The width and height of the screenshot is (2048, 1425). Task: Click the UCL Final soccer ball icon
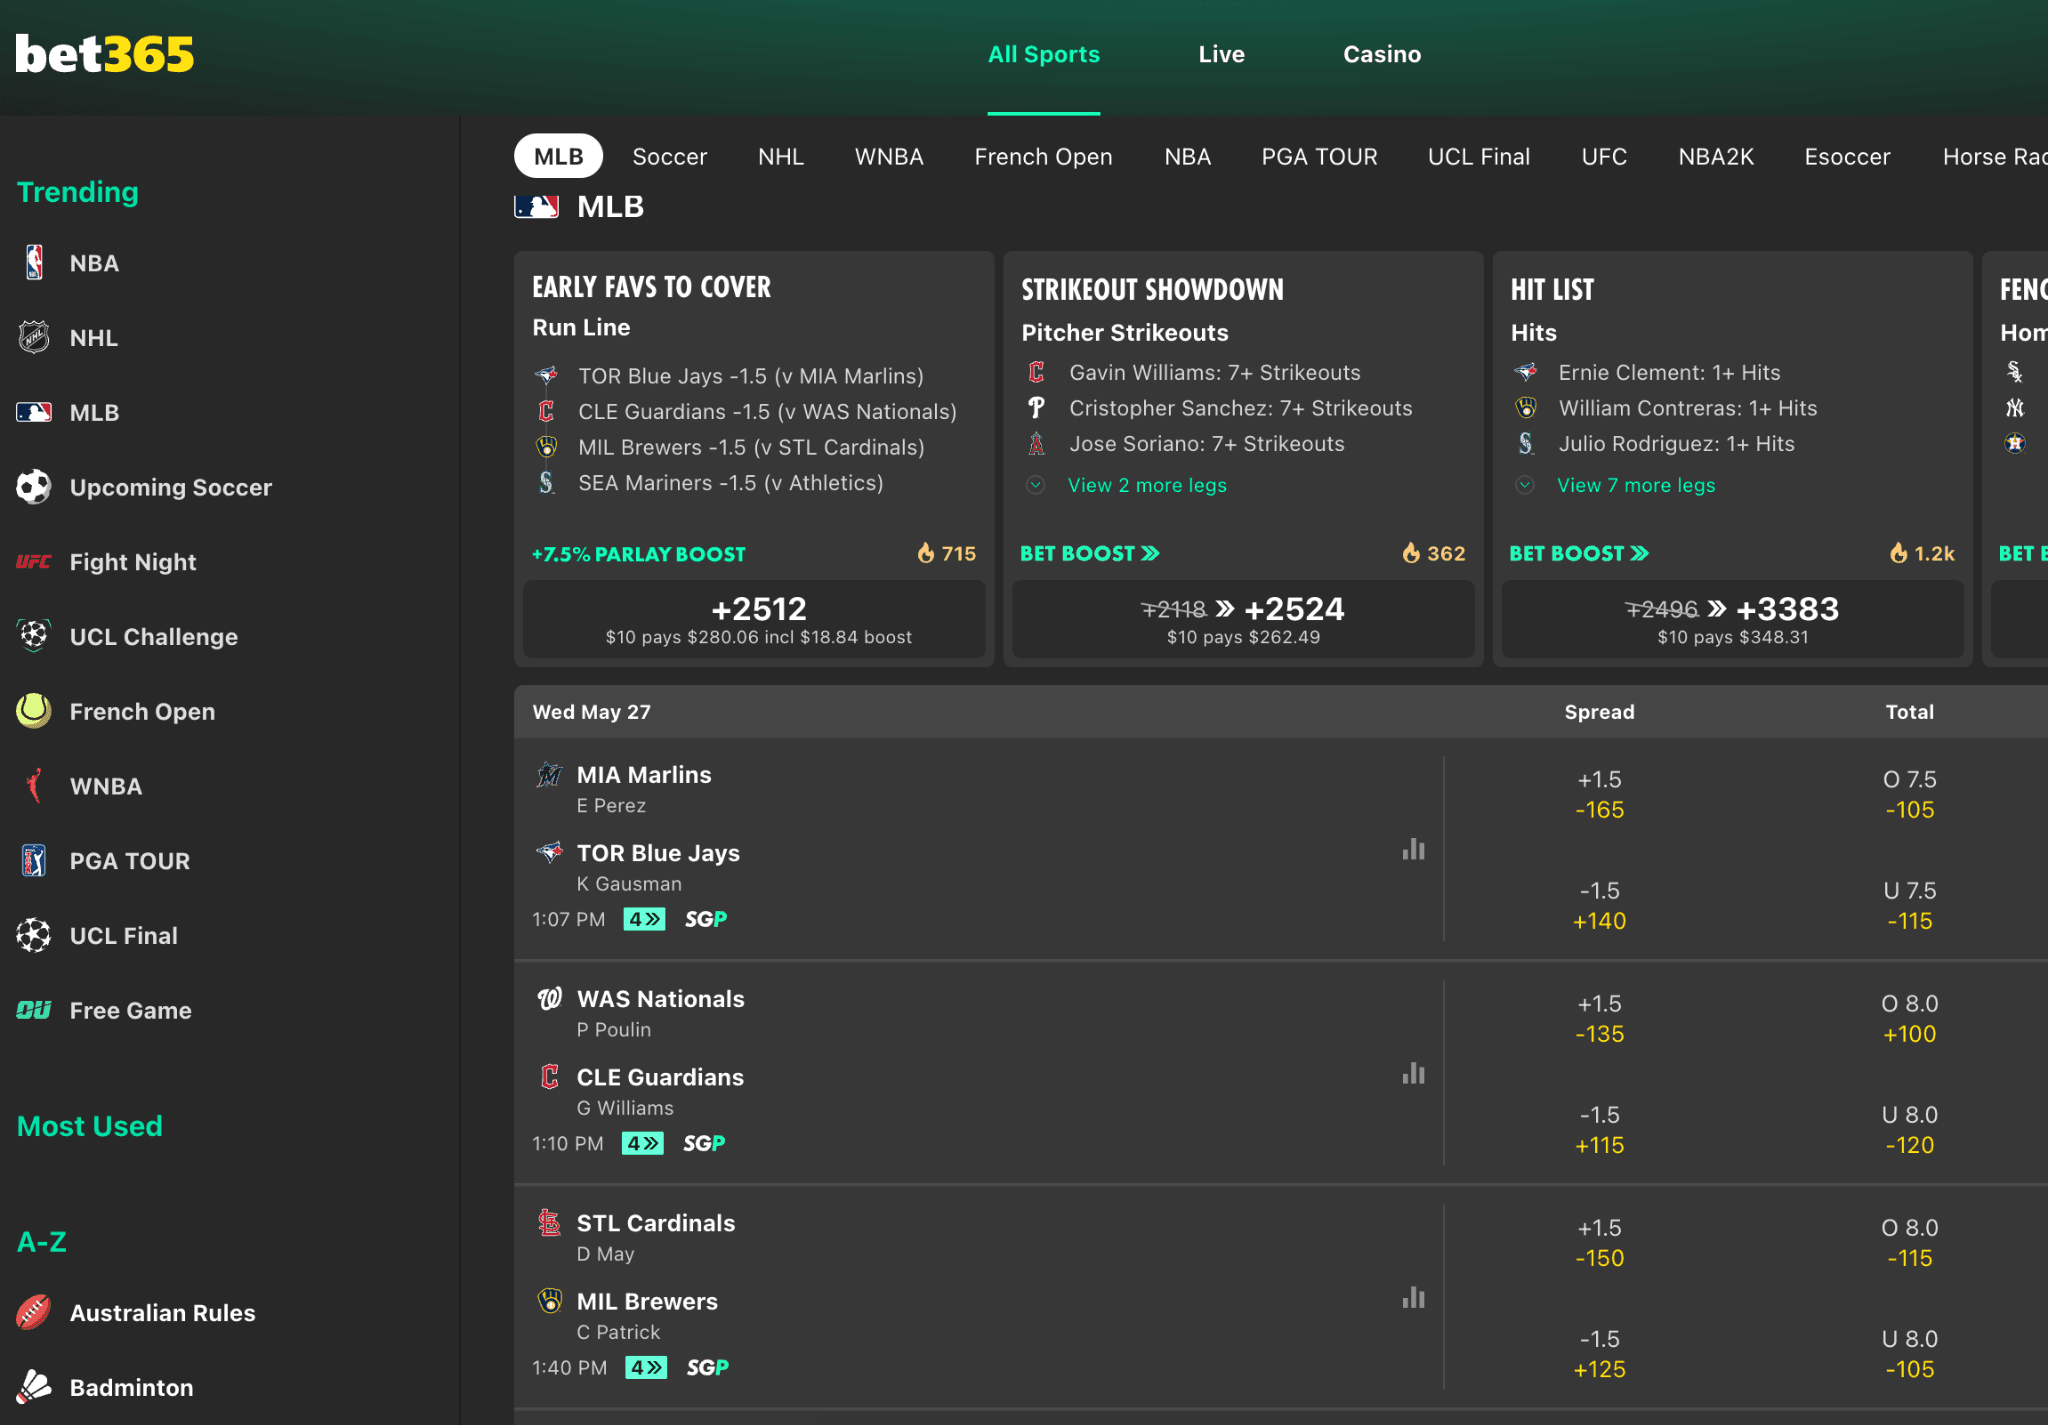[x=34, y=935]
